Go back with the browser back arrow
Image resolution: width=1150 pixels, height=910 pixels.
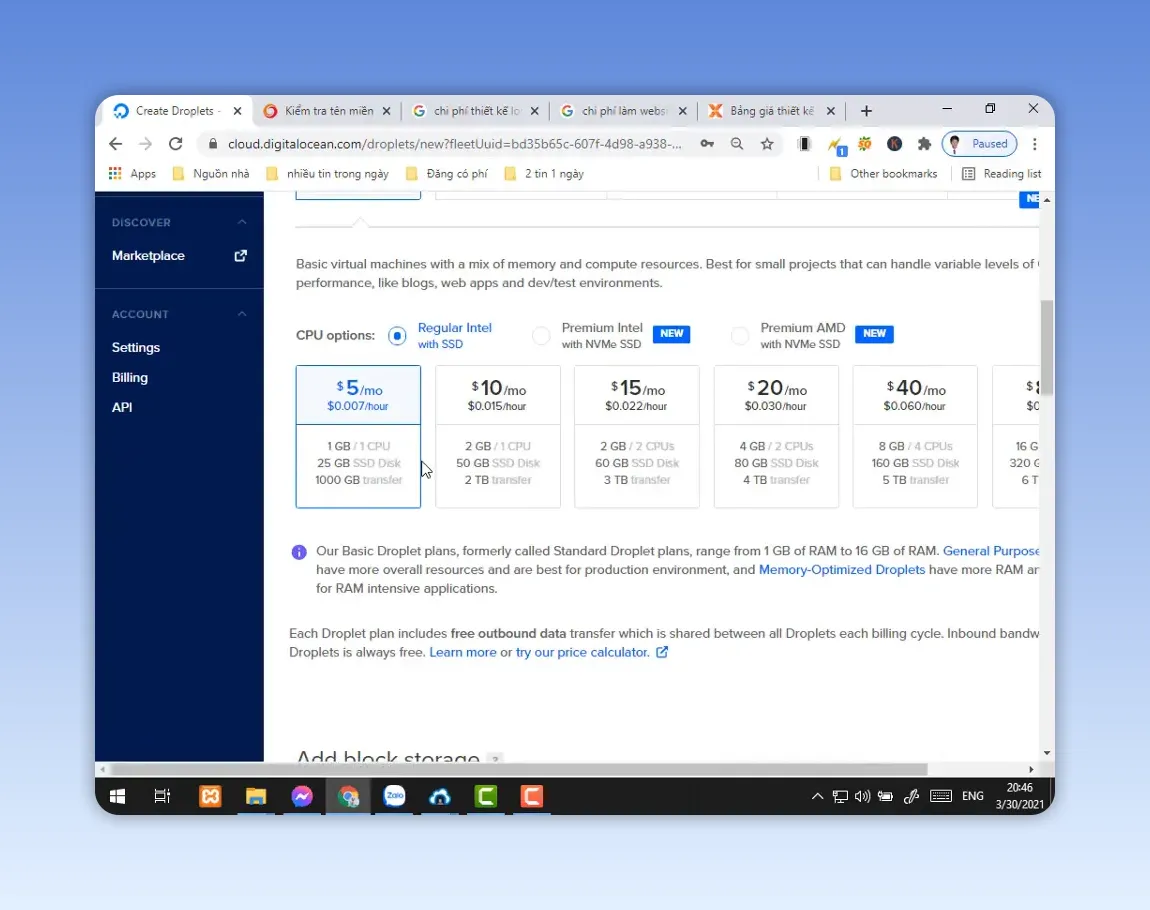(x=115, y=144)
